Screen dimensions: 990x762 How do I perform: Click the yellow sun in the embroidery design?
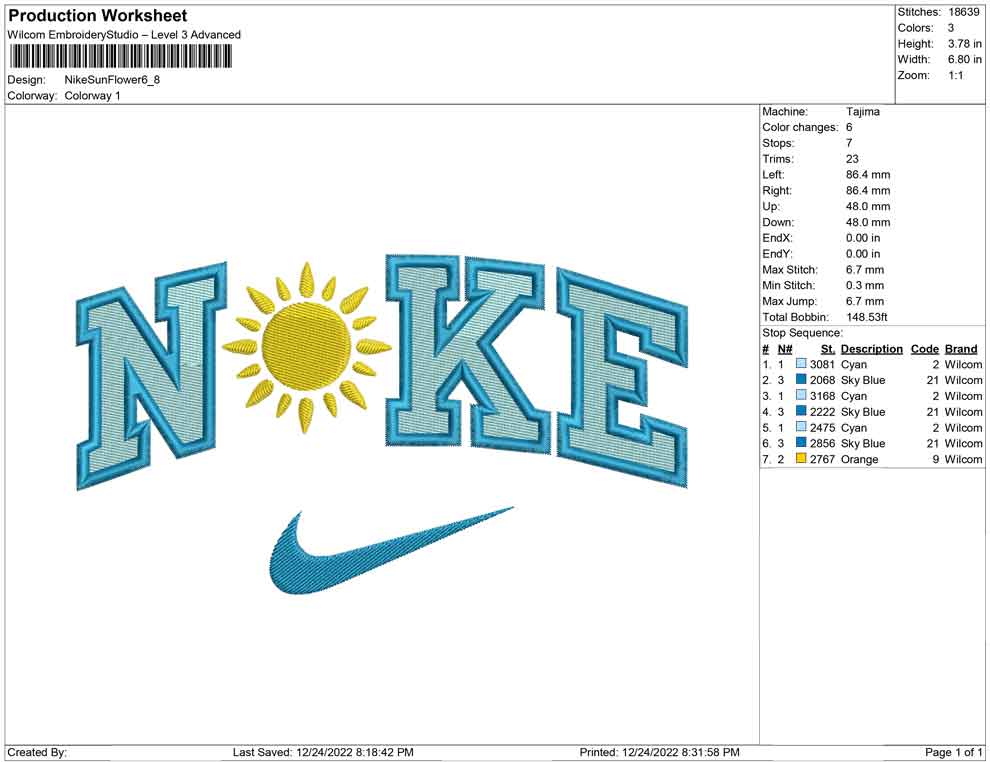306,347
